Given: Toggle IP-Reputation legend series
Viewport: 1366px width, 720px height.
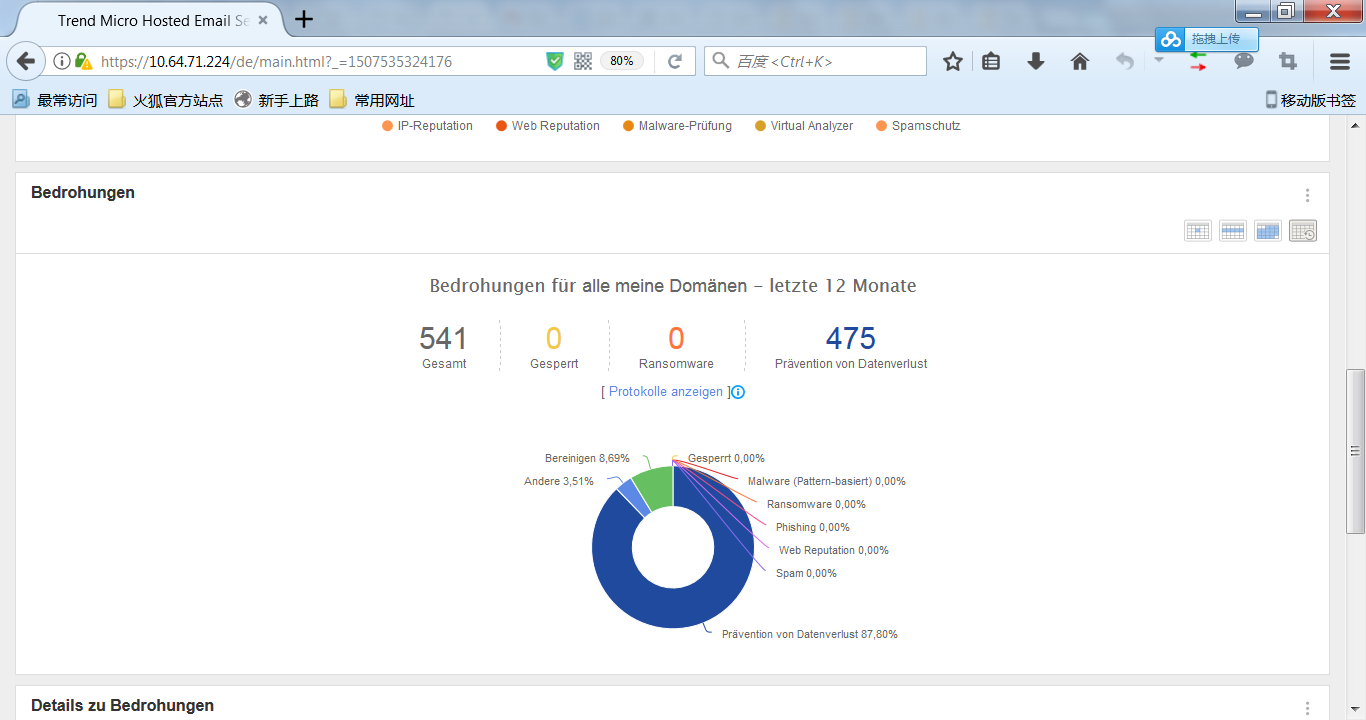Looking at the screenshot, I should pos(427,126).
